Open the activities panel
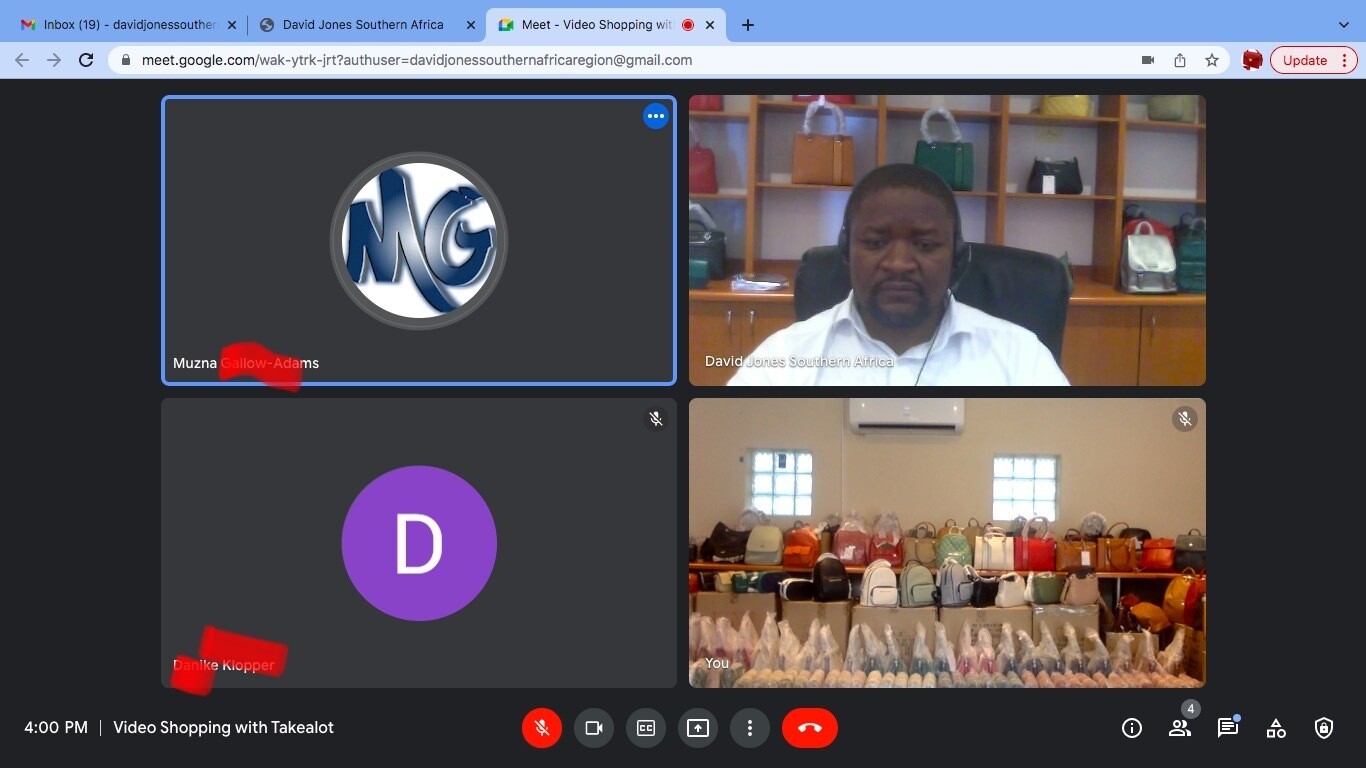1366x768 pixels. [1276, 728]
